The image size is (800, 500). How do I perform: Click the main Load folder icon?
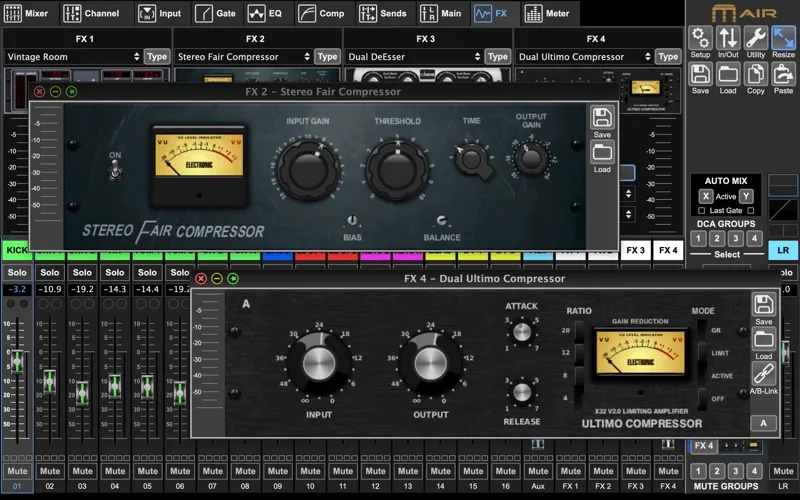click(728, 74)
